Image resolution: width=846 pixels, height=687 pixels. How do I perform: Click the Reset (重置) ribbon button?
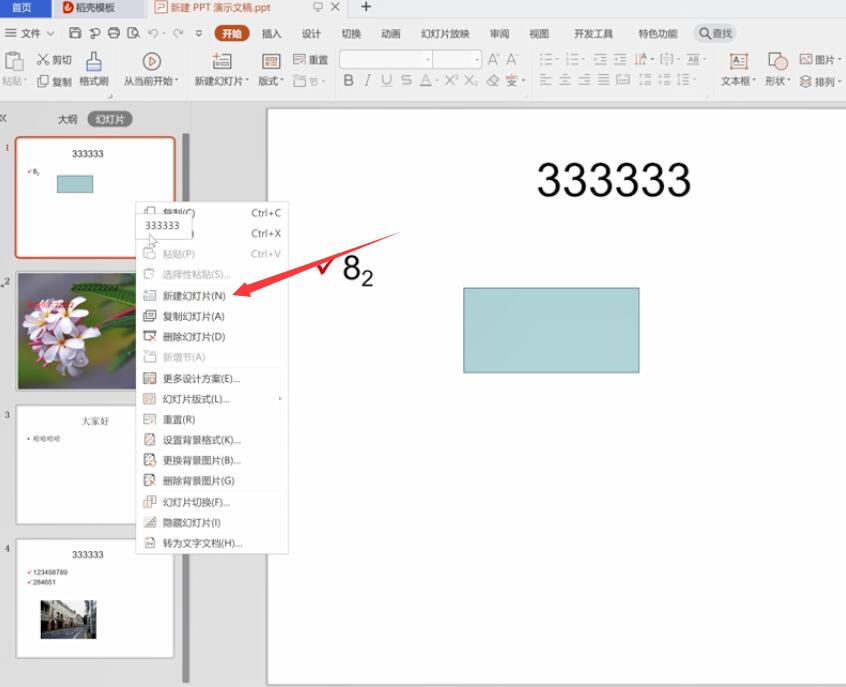[x=310, y=60]
